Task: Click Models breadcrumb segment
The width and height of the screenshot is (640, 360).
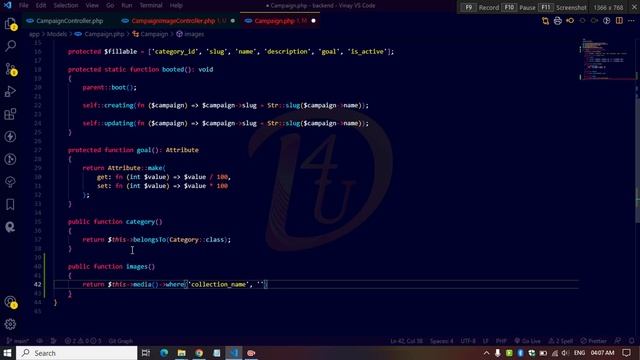Action: [x=57, y=34]
